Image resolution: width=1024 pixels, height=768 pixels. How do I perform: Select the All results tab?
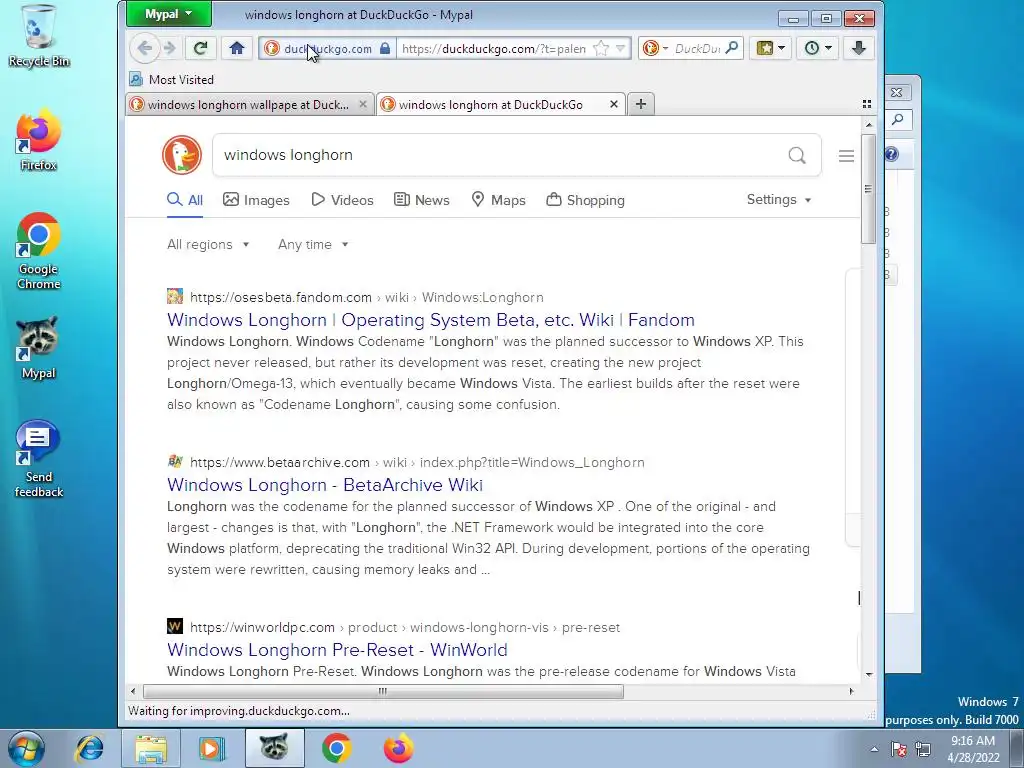click(185, 200)
